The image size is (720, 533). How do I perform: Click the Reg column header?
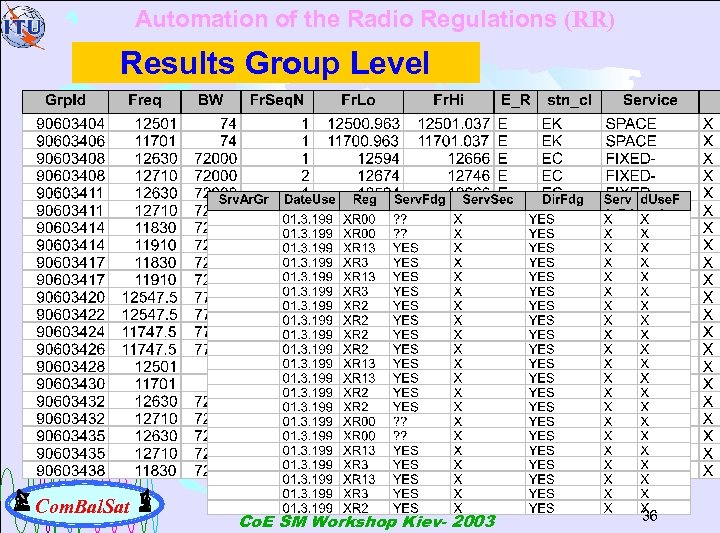pyautogui.click(x=365, y=200)
